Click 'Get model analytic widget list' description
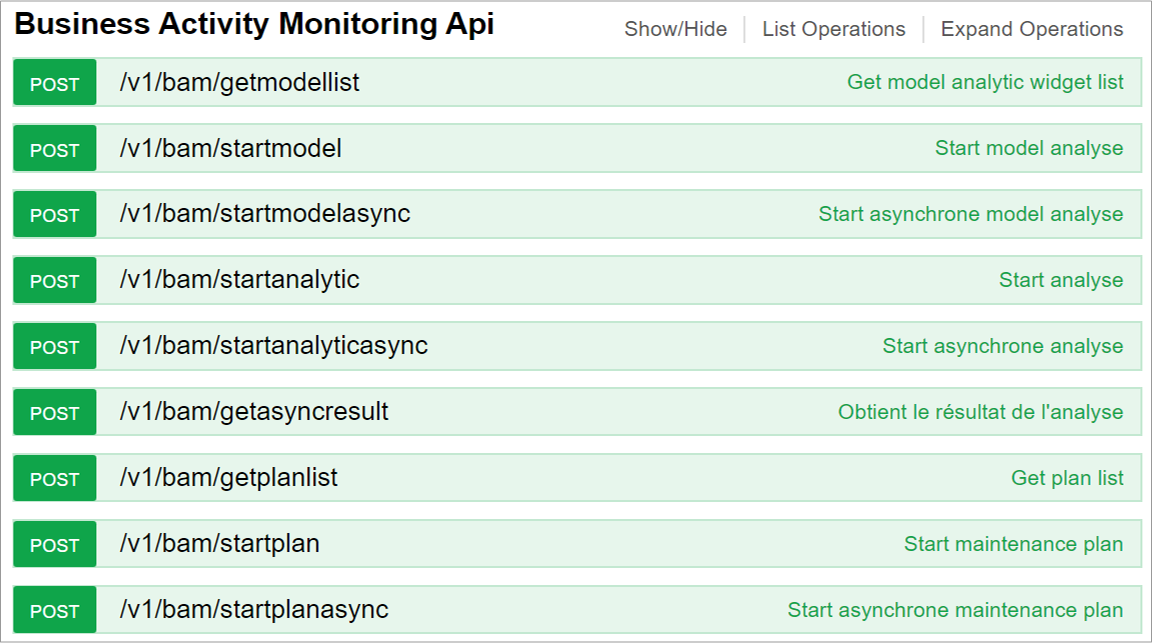This screenshot has height=643, width=1152. (x=984, y=82)
